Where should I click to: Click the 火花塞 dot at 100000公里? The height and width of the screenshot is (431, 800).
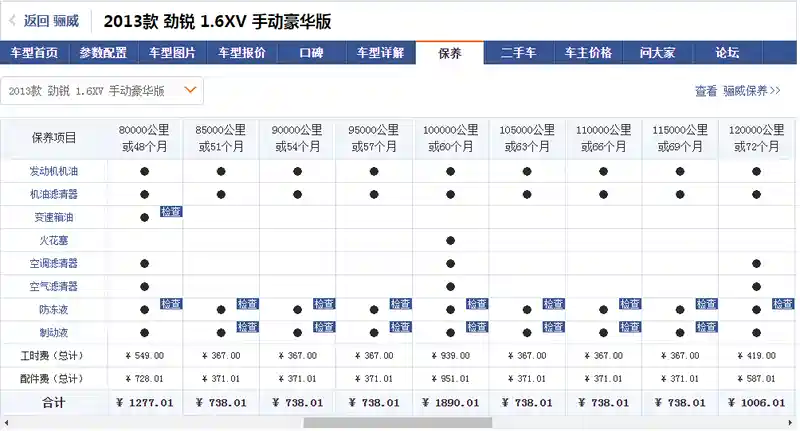point(451,241)
